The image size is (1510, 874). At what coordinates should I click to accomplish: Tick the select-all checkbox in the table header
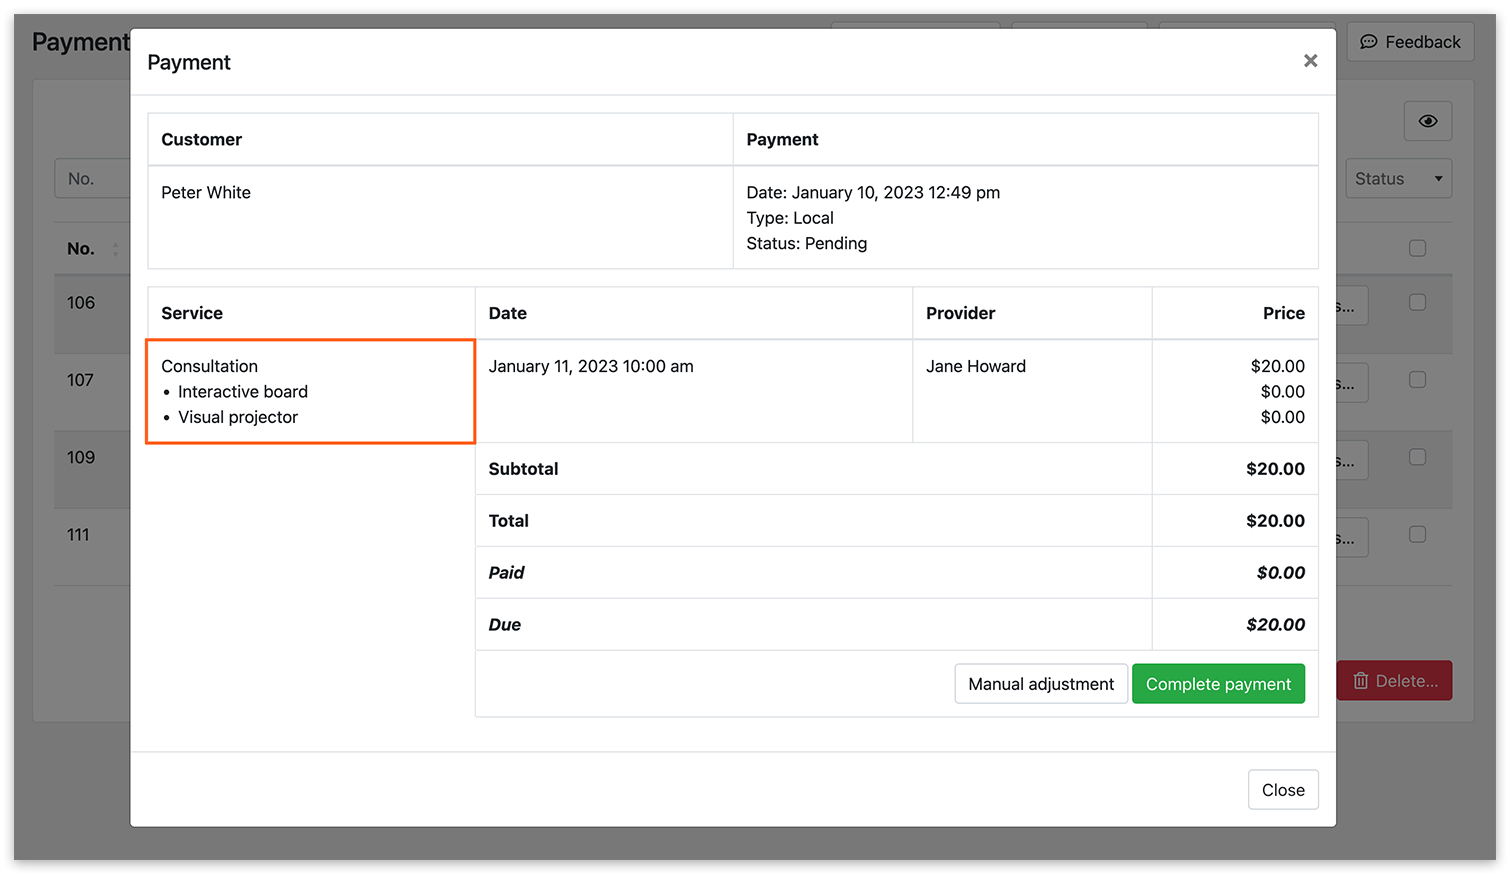coord(1417,248)
